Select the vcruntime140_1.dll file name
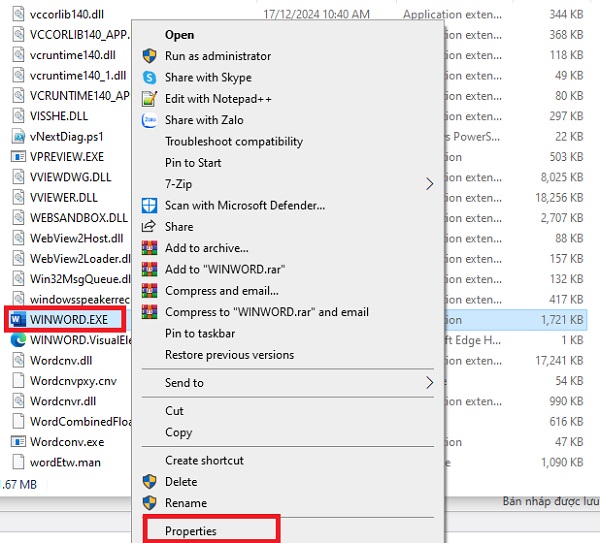The image size is (600, 543). (x=78, y=76)
